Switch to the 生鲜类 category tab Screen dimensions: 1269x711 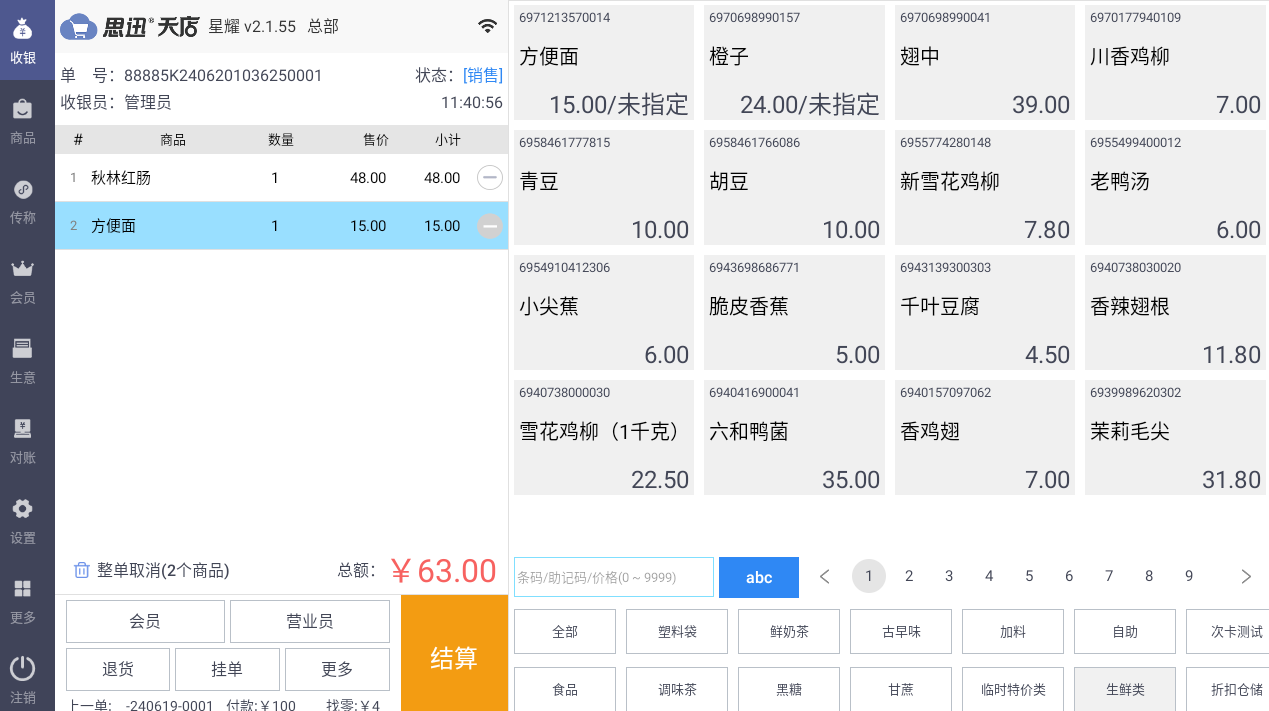coord(1124,690)
